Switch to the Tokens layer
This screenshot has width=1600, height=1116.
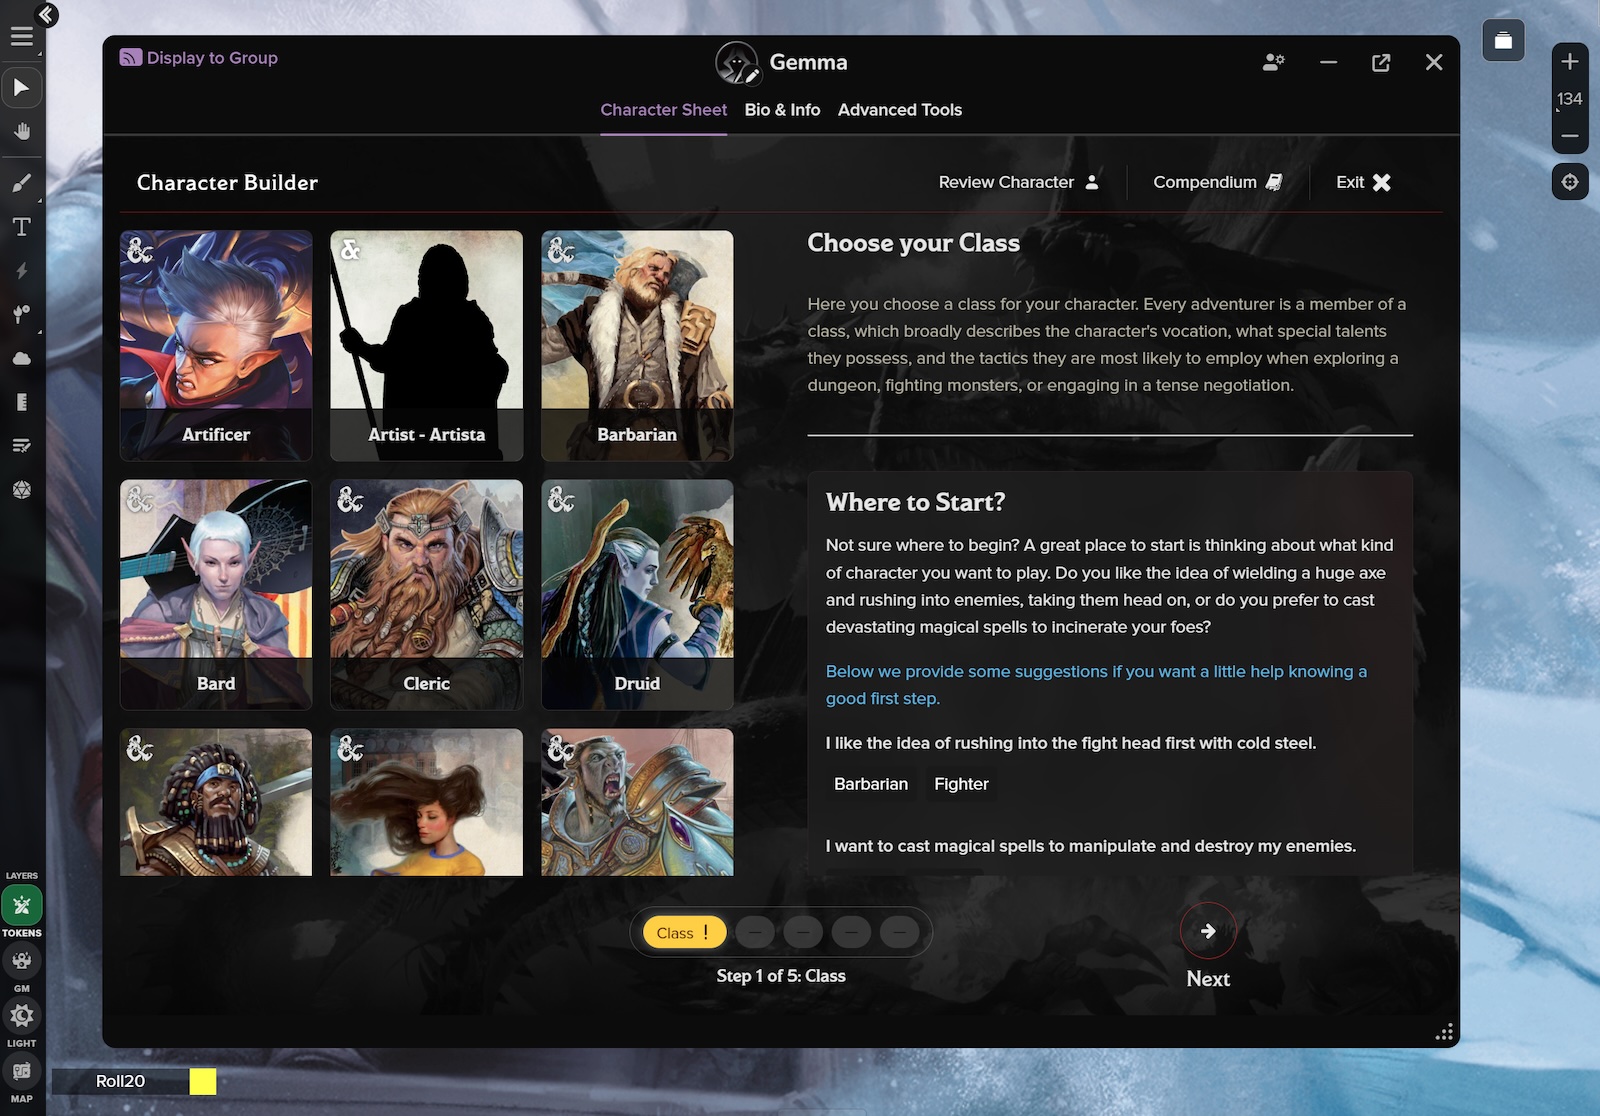coord(21,907)
